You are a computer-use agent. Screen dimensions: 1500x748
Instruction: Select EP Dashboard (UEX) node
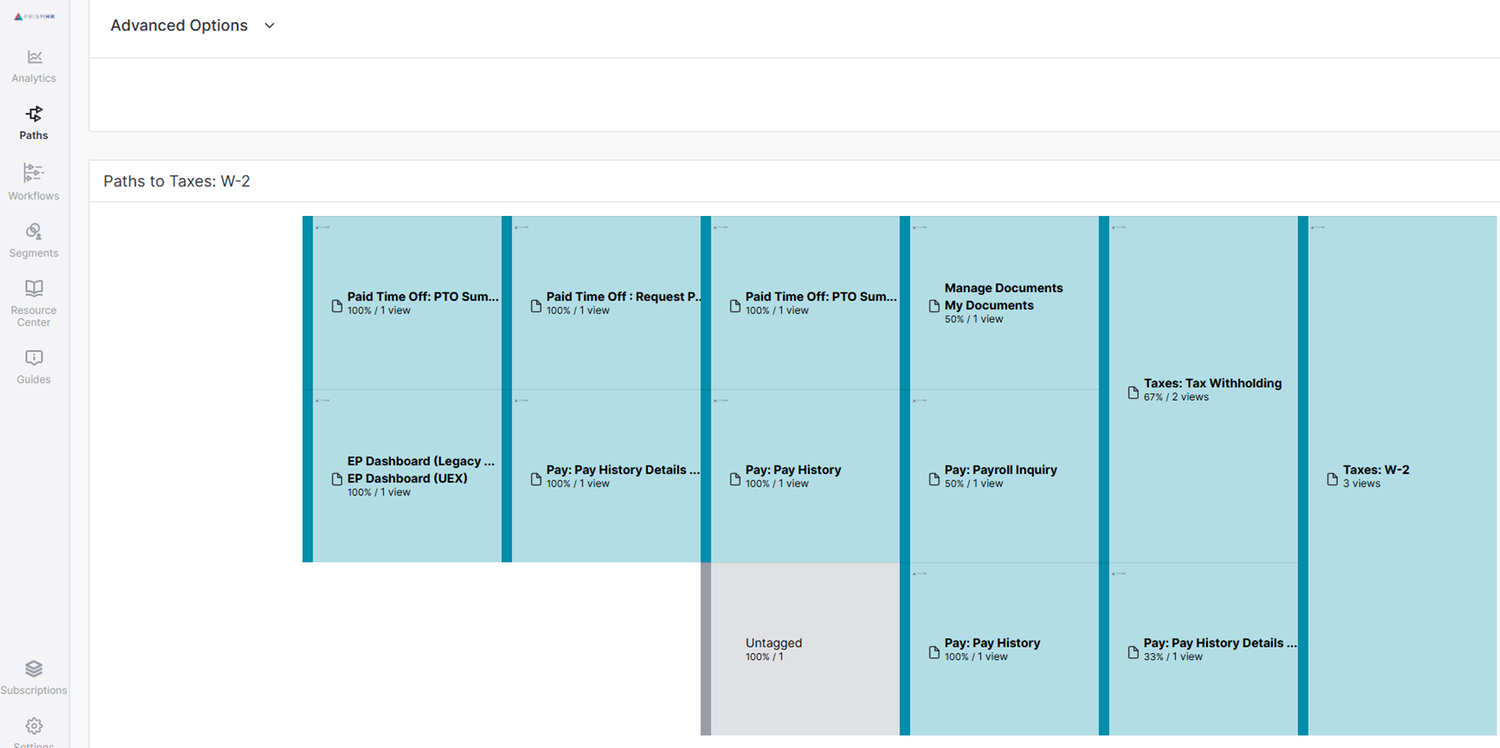point(407,476)
